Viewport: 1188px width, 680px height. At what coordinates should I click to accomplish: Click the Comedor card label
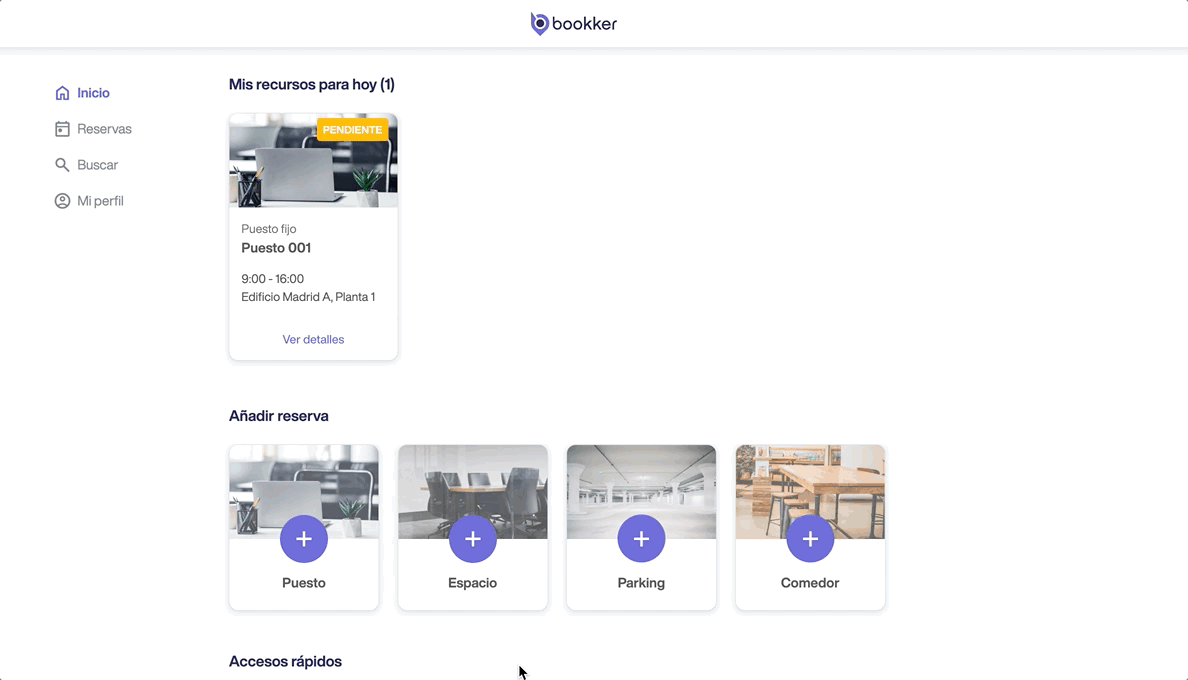(x=810, y=583)
